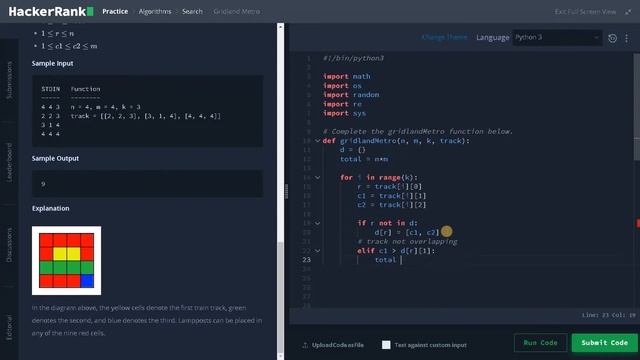Click the sample output value 9
The height and width of the screenshot is (360, 640).
tap(43, 184)
